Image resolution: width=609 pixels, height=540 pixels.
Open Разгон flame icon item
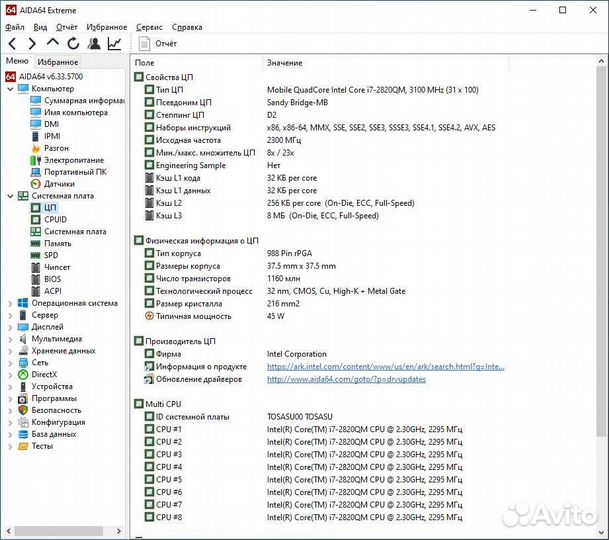[x=36, y=148]
